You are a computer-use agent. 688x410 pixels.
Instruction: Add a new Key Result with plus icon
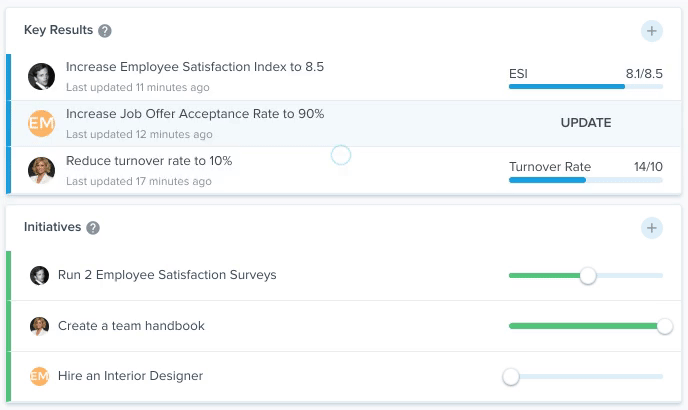pos(652,31)
